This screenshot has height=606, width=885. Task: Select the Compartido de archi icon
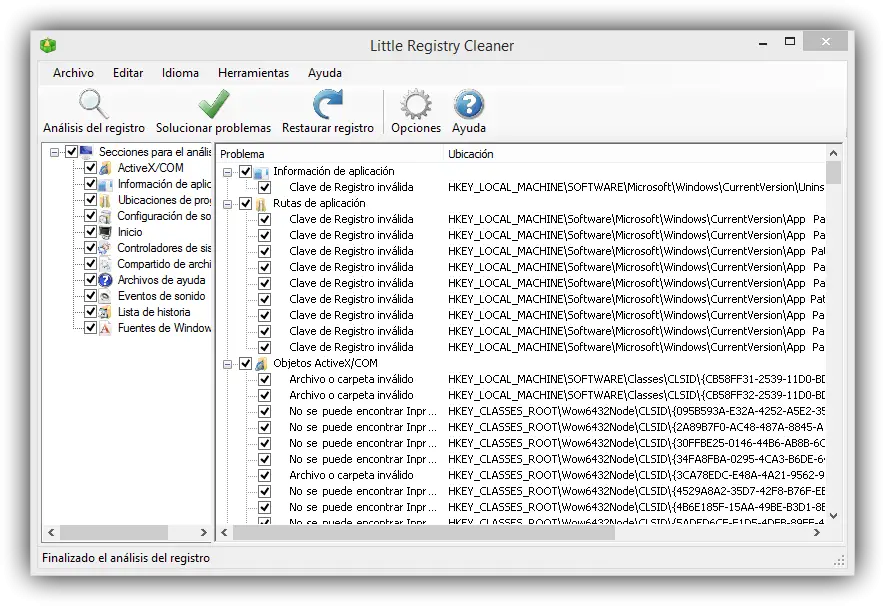[106, 264]
